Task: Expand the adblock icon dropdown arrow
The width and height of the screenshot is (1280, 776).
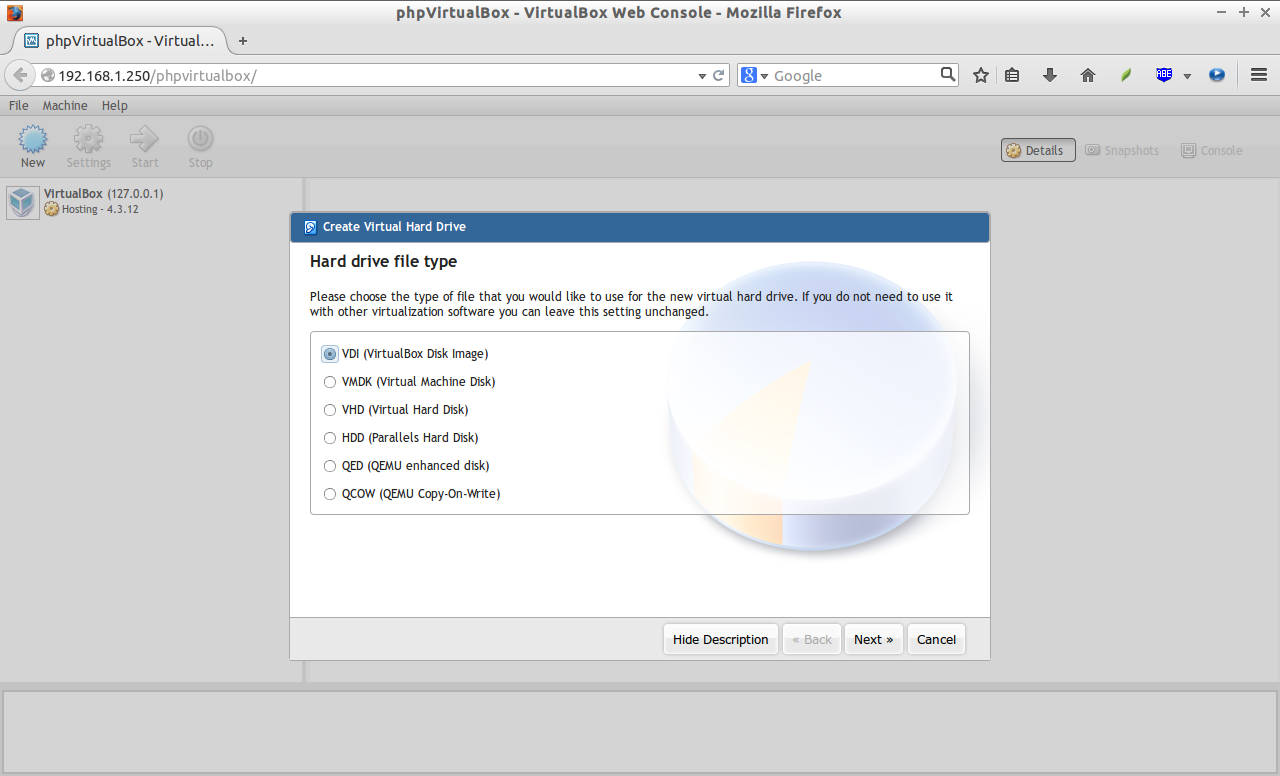Action: click(1188, 76)
